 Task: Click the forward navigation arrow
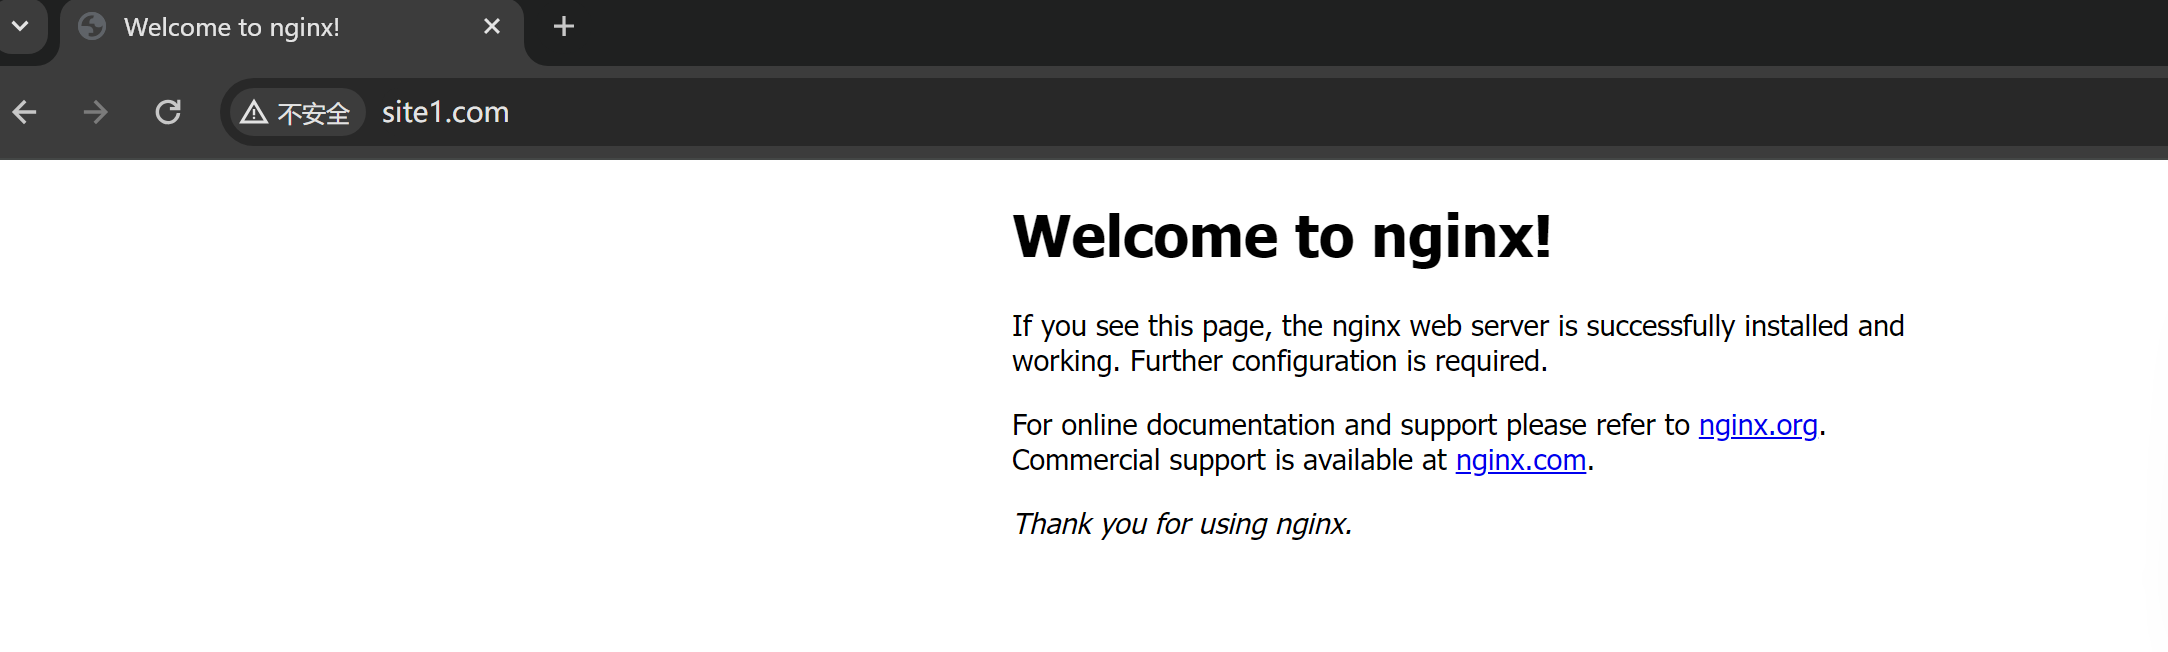[x=96, y=112]
